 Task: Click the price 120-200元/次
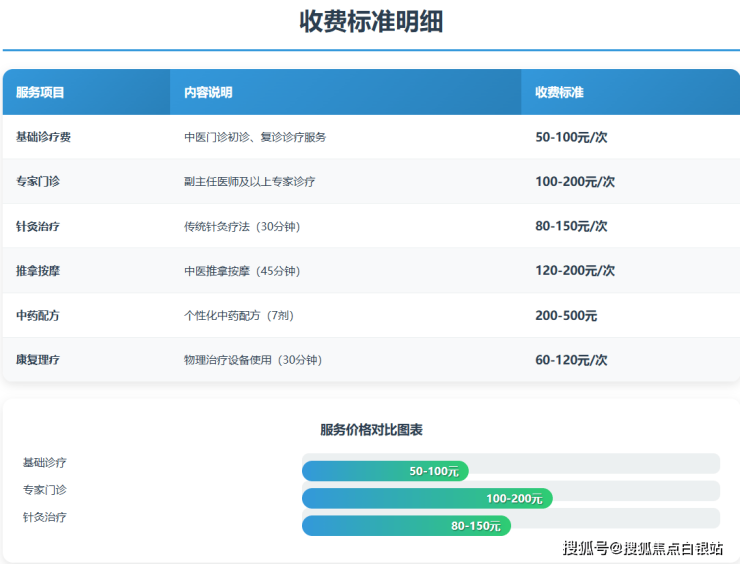click(x=575, y=271)
